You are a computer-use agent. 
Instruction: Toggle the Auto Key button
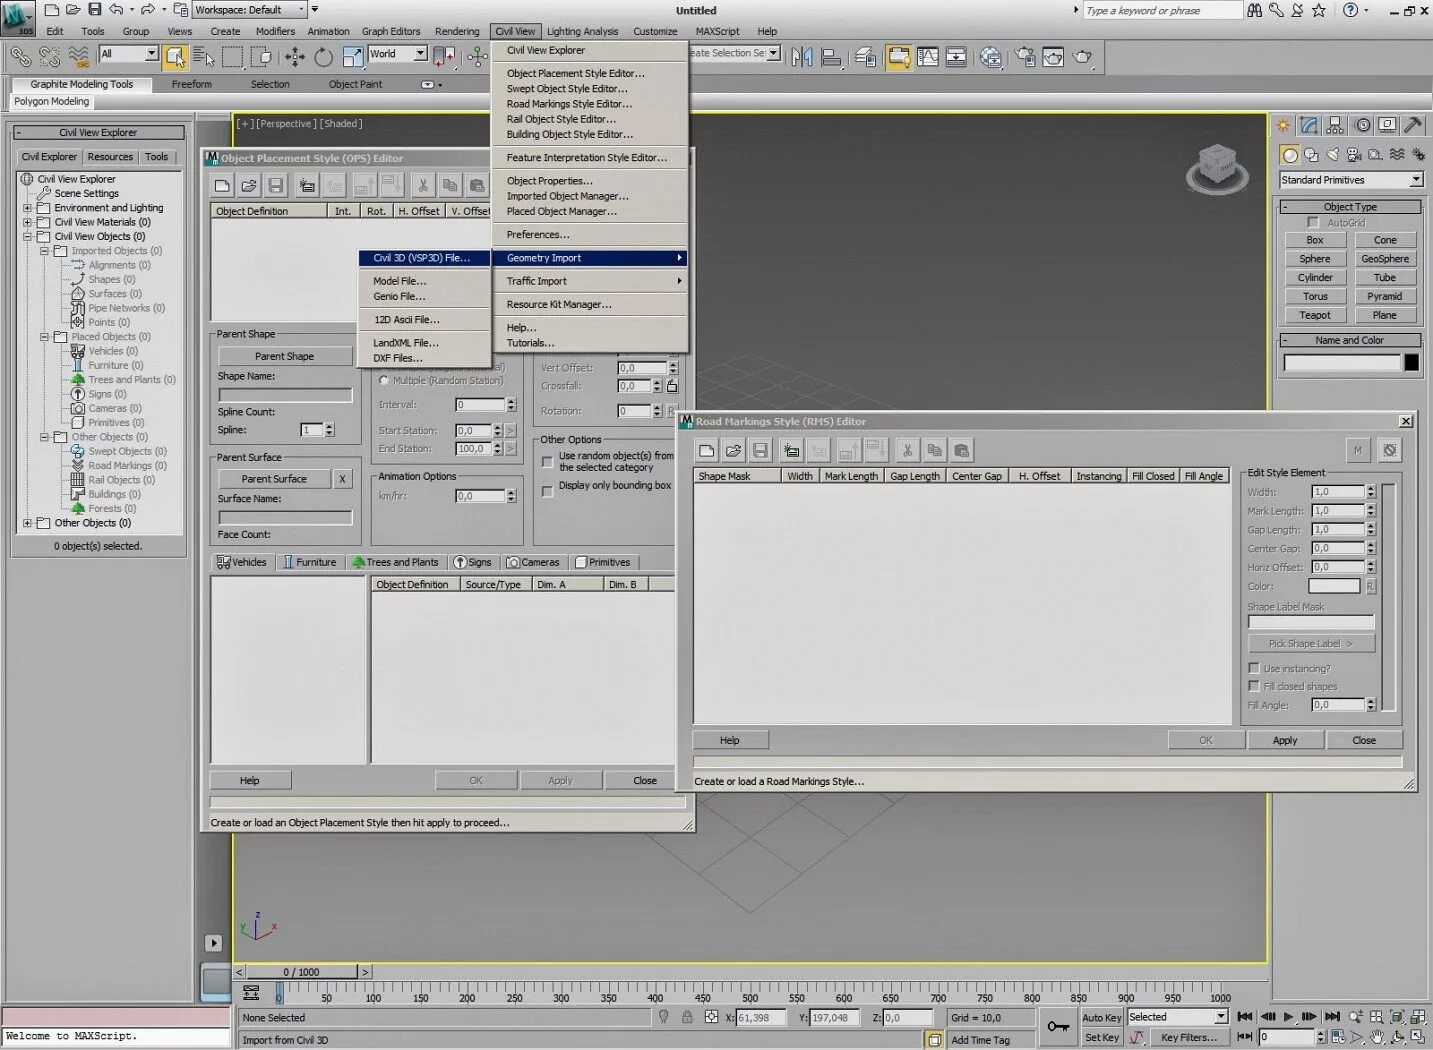tap(1101, 1017)
